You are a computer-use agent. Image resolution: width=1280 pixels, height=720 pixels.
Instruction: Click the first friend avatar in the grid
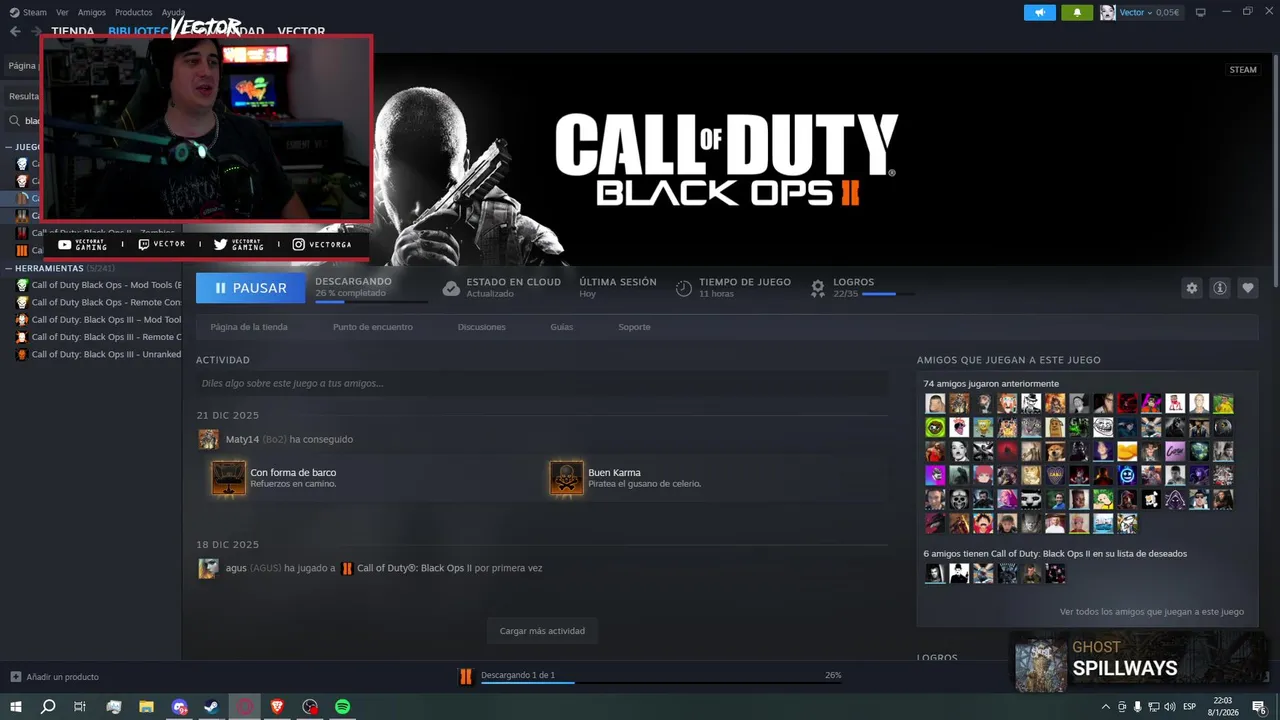coord(935,404)
